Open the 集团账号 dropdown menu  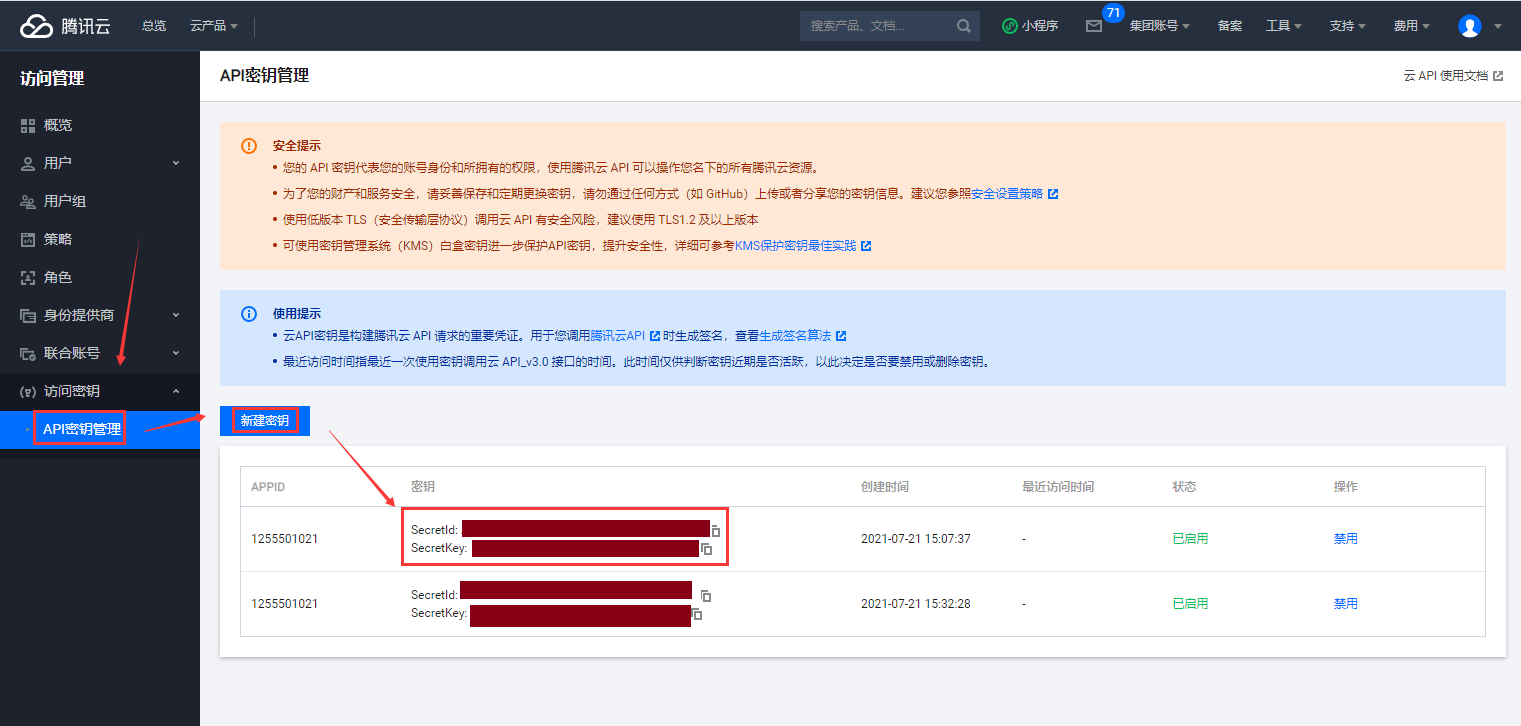(x=1158, y=26)
